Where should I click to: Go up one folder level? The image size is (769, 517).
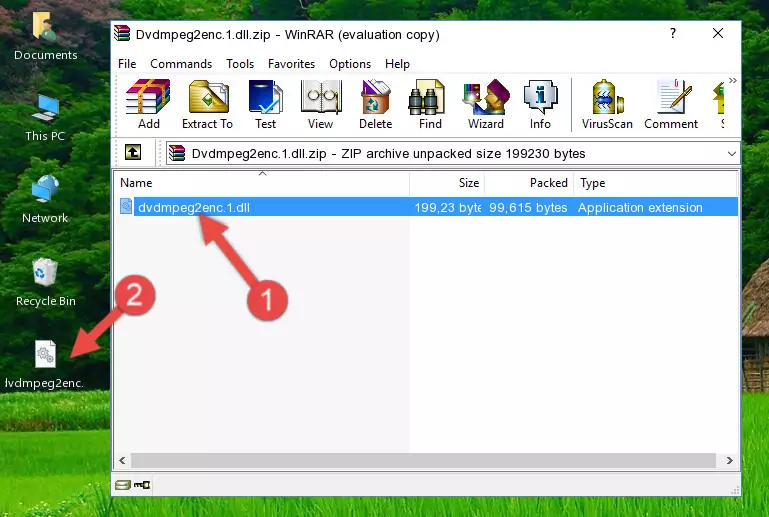(x=133, y=153)
